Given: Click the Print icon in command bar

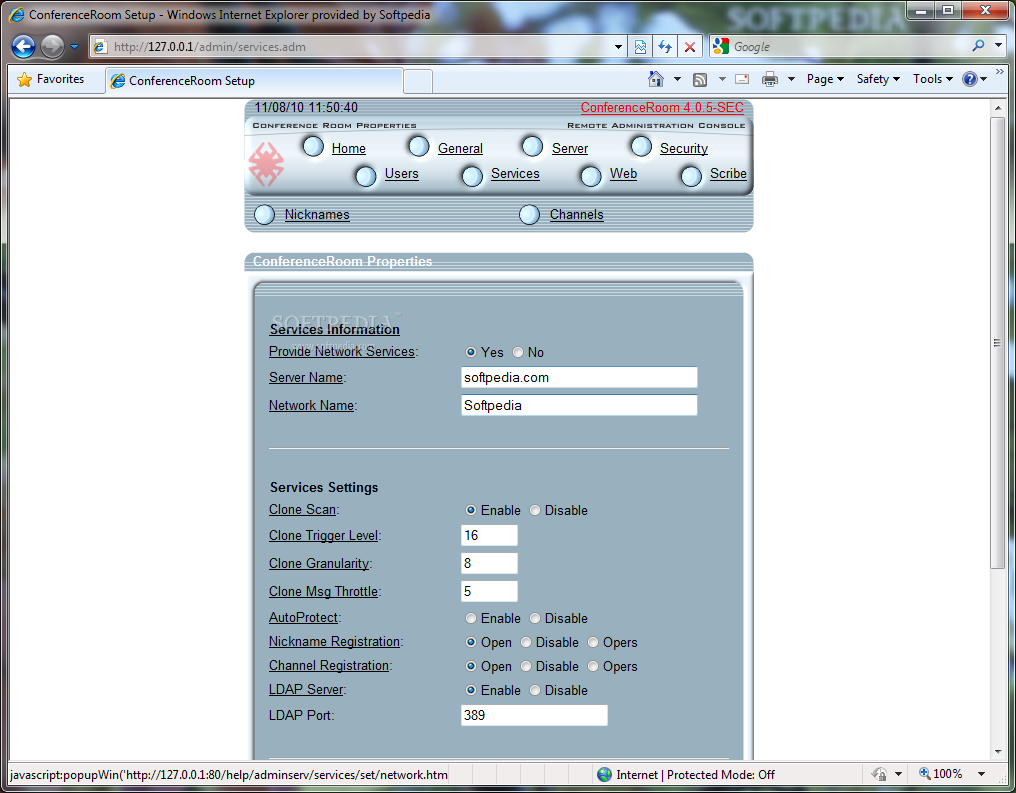Looking at the screenshot, I should point(769,79).
